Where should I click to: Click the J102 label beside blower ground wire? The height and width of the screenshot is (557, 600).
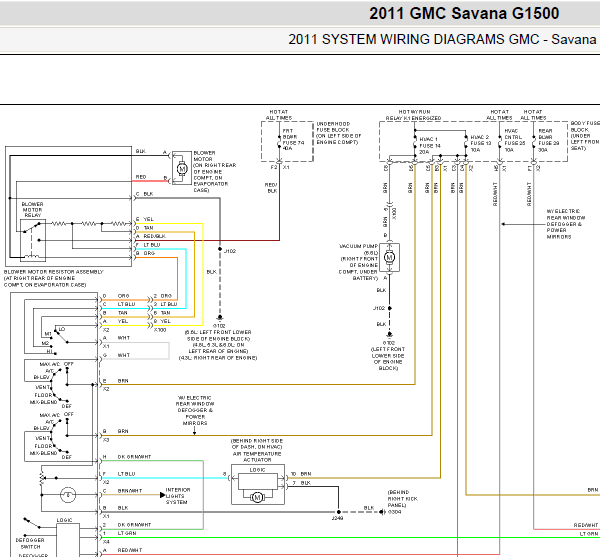point(230,251)
